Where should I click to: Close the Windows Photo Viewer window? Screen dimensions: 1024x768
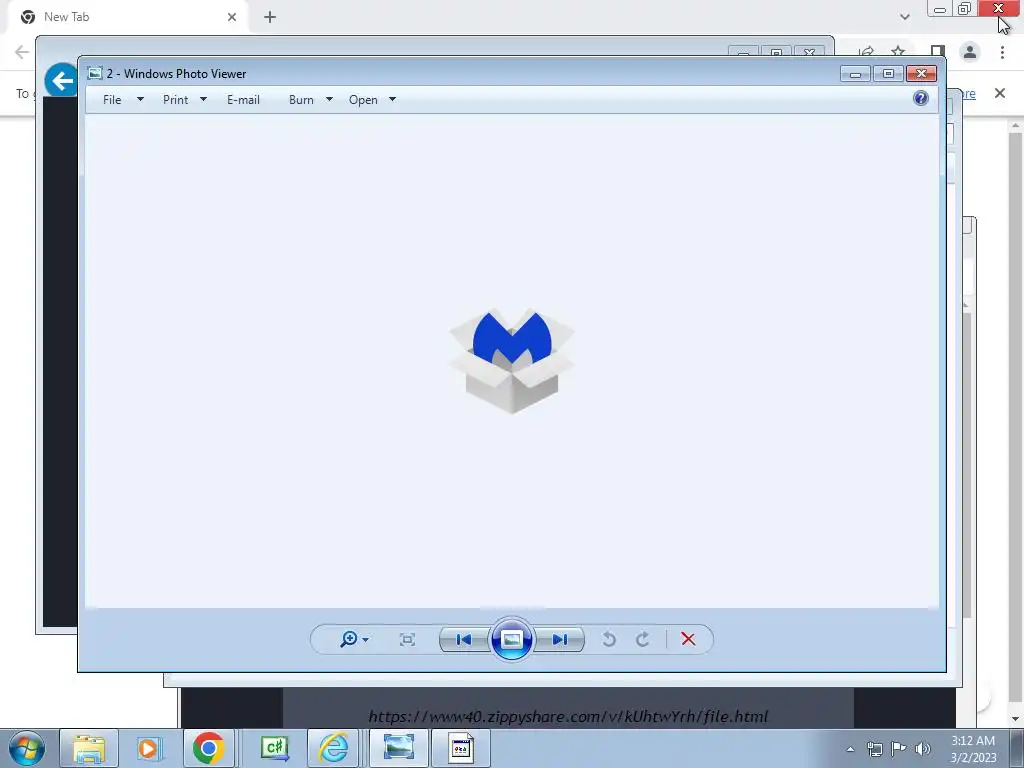(921, 74)
